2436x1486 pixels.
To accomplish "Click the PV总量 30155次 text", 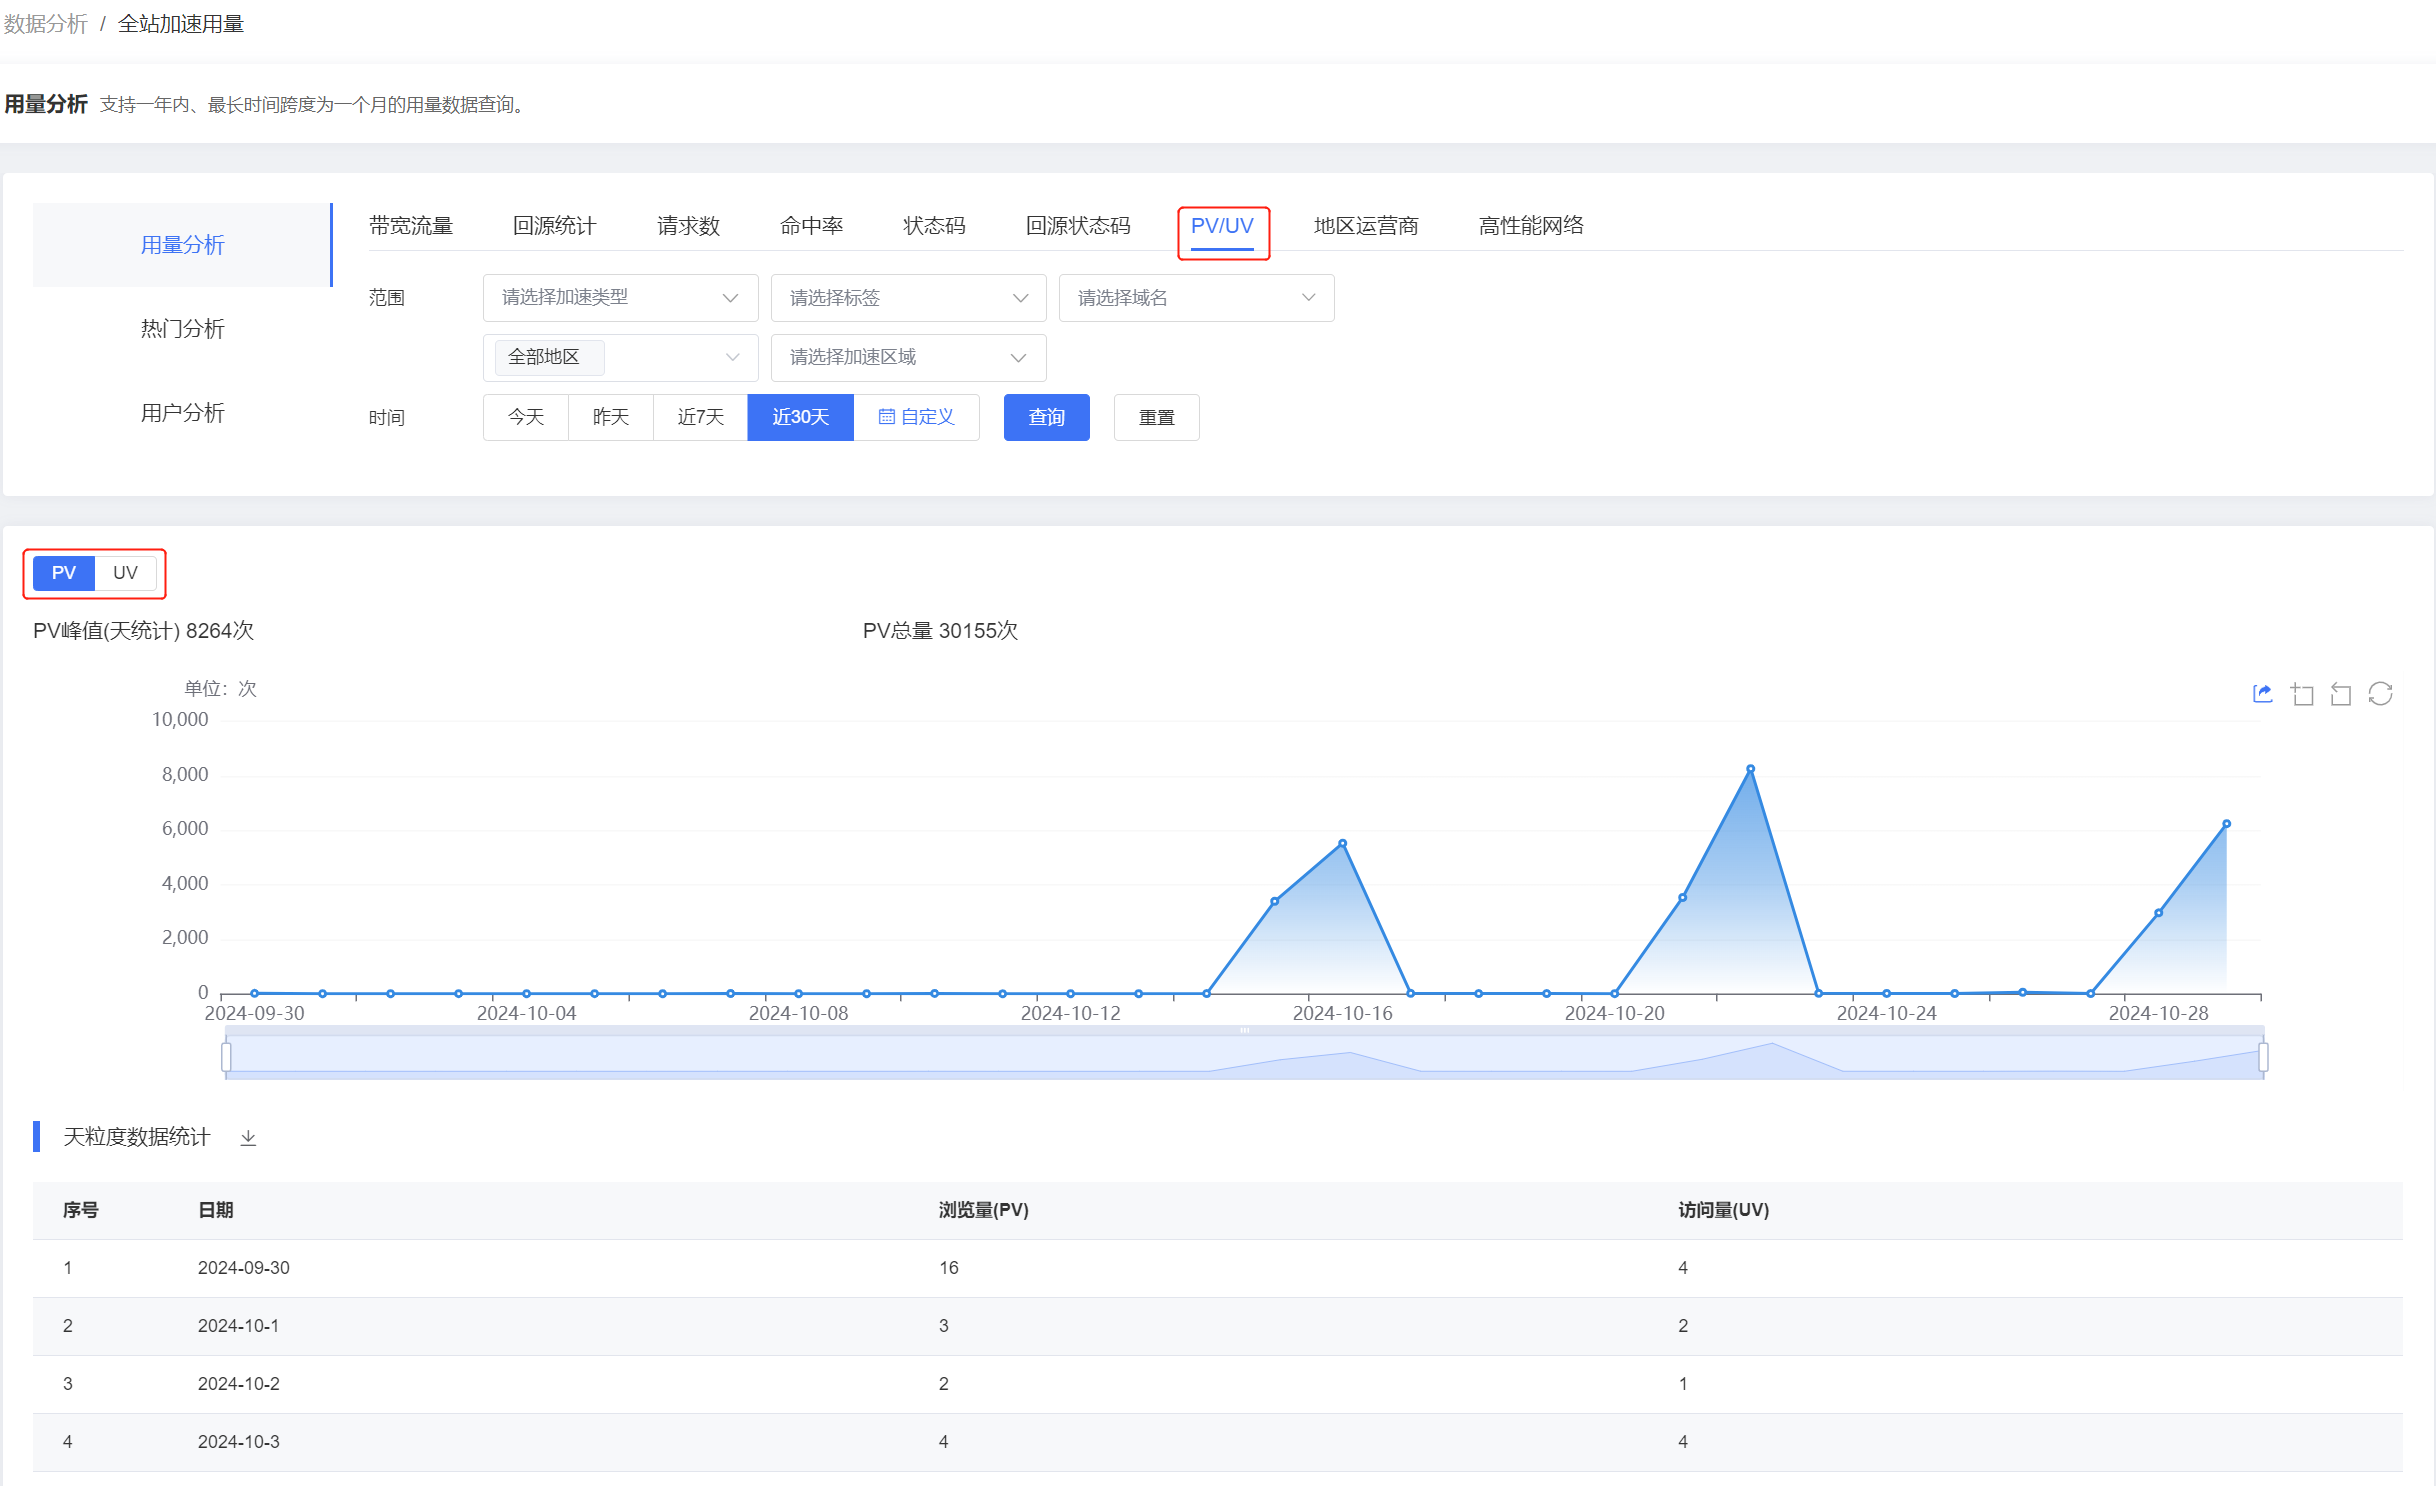I will 940,631.
